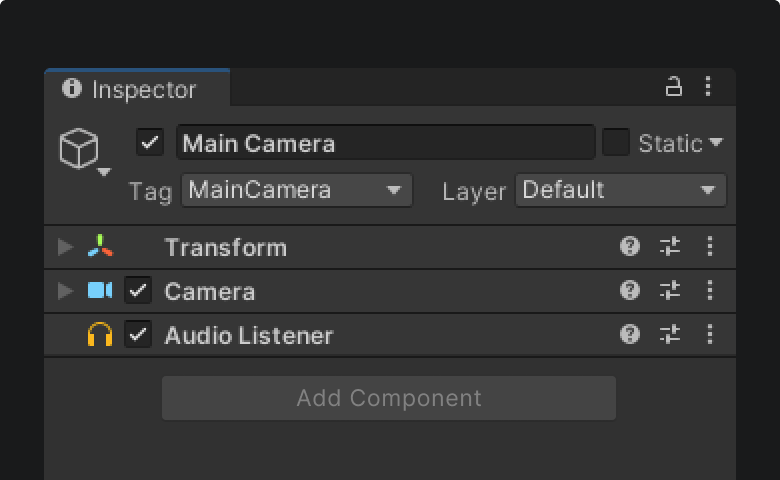This screenshot has width=780, height=480.
Task: Uncheck the Audio Listener enabled checkbox
Action: pos(138,334)
